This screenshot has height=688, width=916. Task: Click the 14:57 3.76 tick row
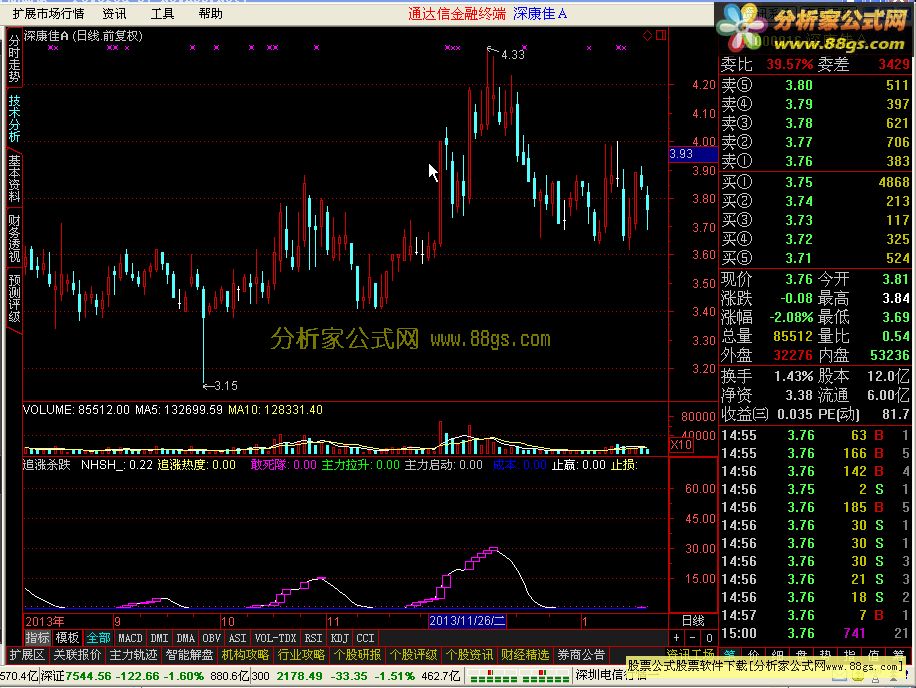point(815,615)
